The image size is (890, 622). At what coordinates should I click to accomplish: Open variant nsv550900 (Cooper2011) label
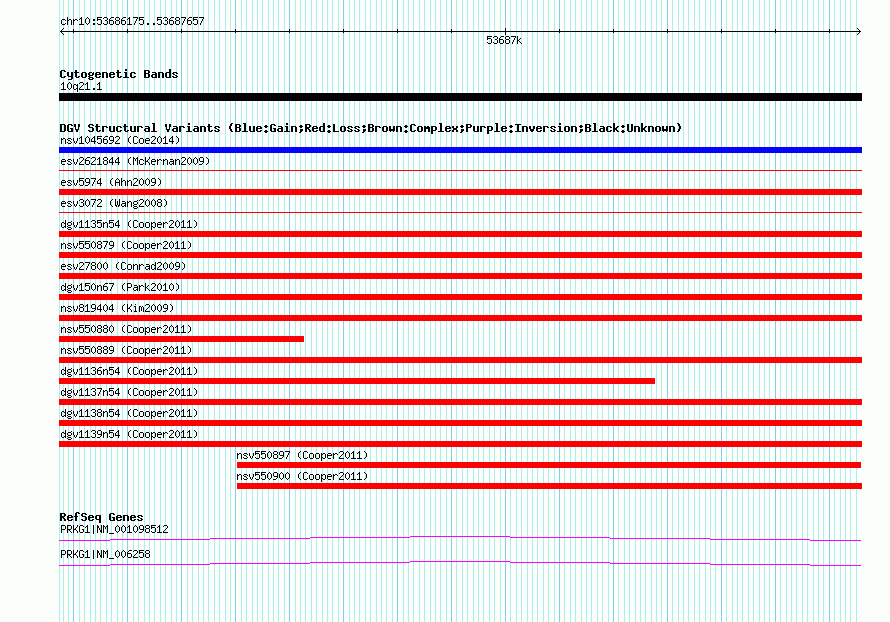(303, 476)
